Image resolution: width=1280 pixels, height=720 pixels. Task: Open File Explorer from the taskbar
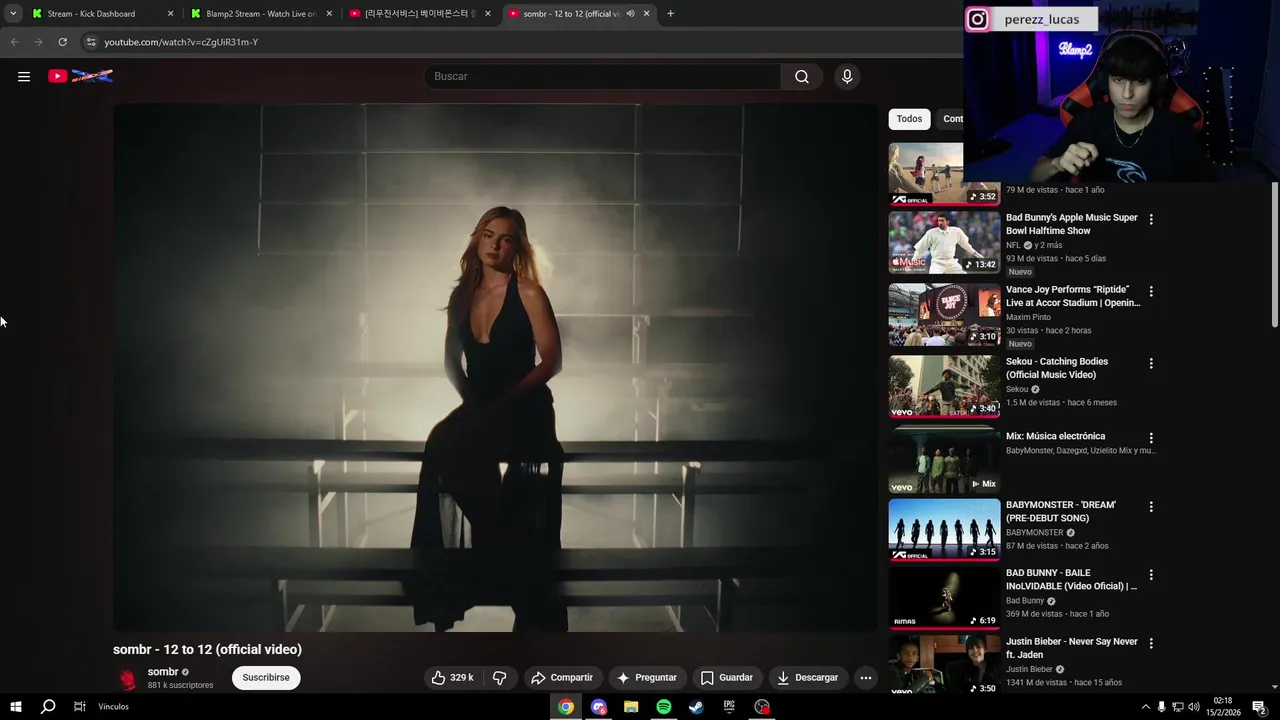631,707
